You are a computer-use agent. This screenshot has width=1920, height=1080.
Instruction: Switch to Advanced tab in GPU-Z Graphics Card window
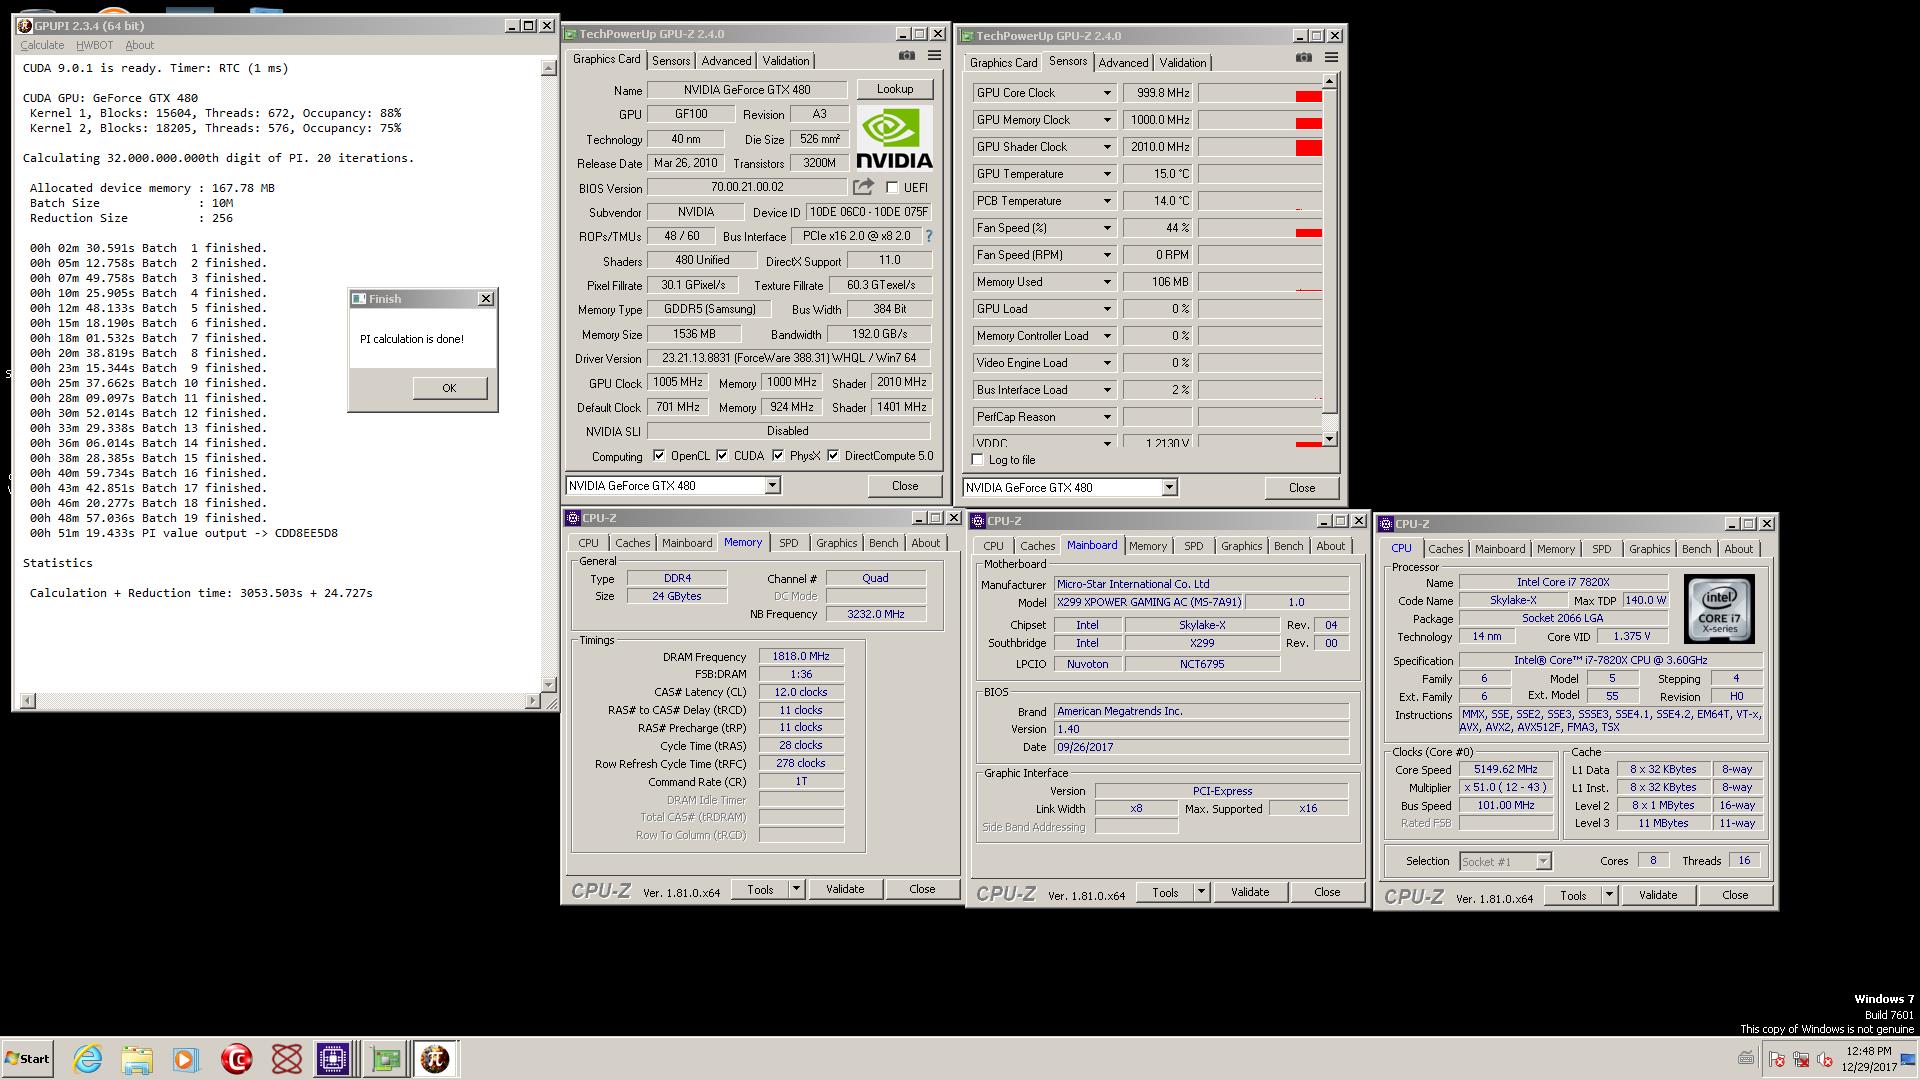[726, 61]
